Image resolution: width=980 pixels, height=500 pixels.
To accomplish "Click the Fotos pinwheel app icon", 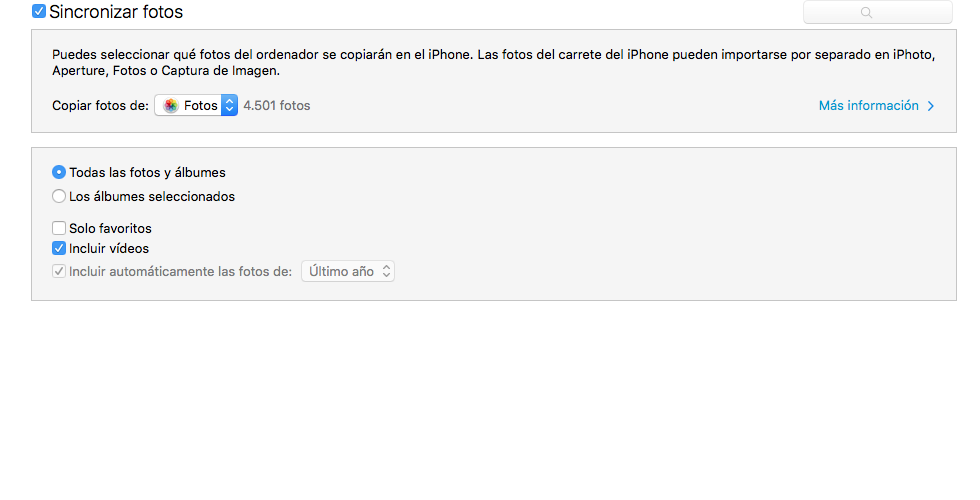I will [171, 106].
